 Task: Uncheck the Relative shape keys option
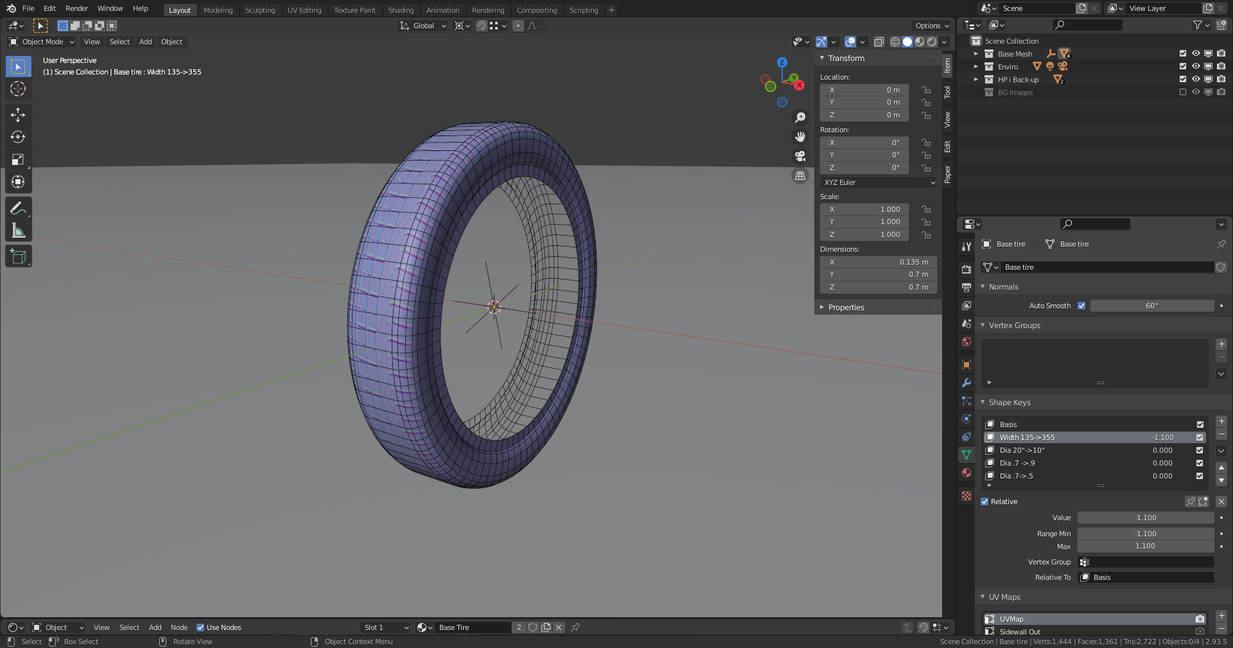coord(985,502)
